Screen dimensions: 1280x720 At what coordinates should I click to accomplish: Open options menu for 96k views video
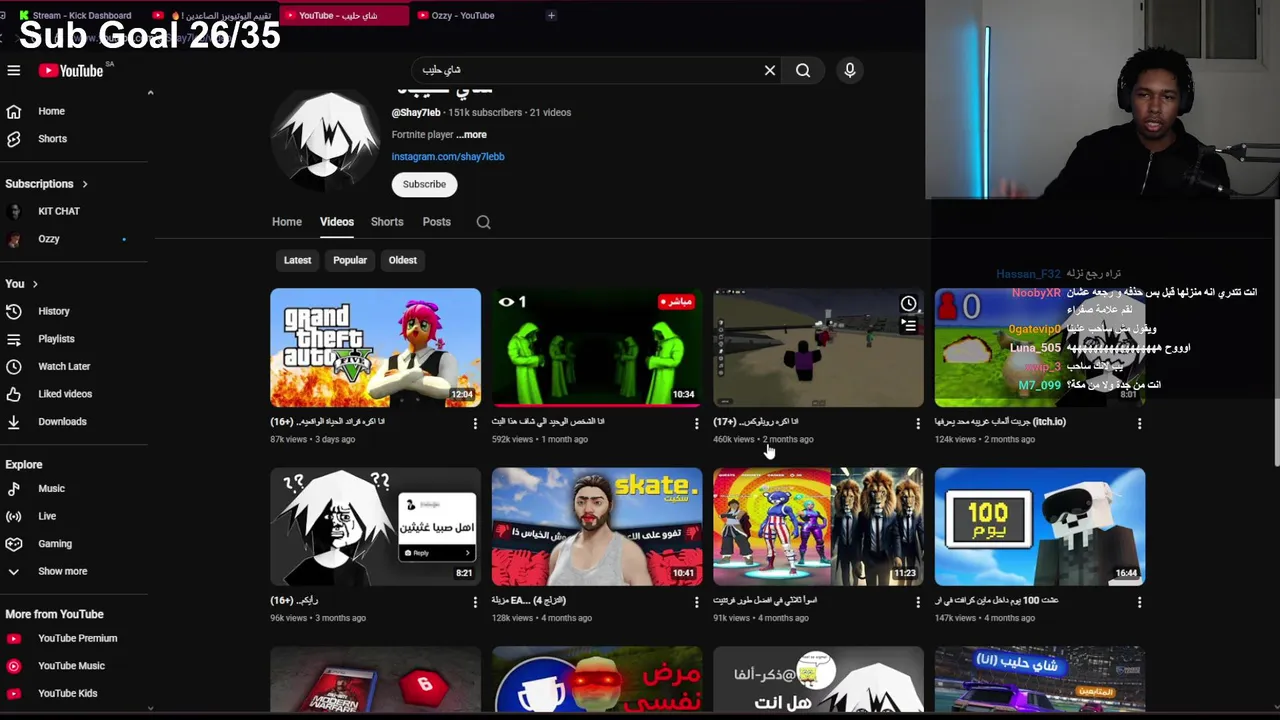coord(475,603)
